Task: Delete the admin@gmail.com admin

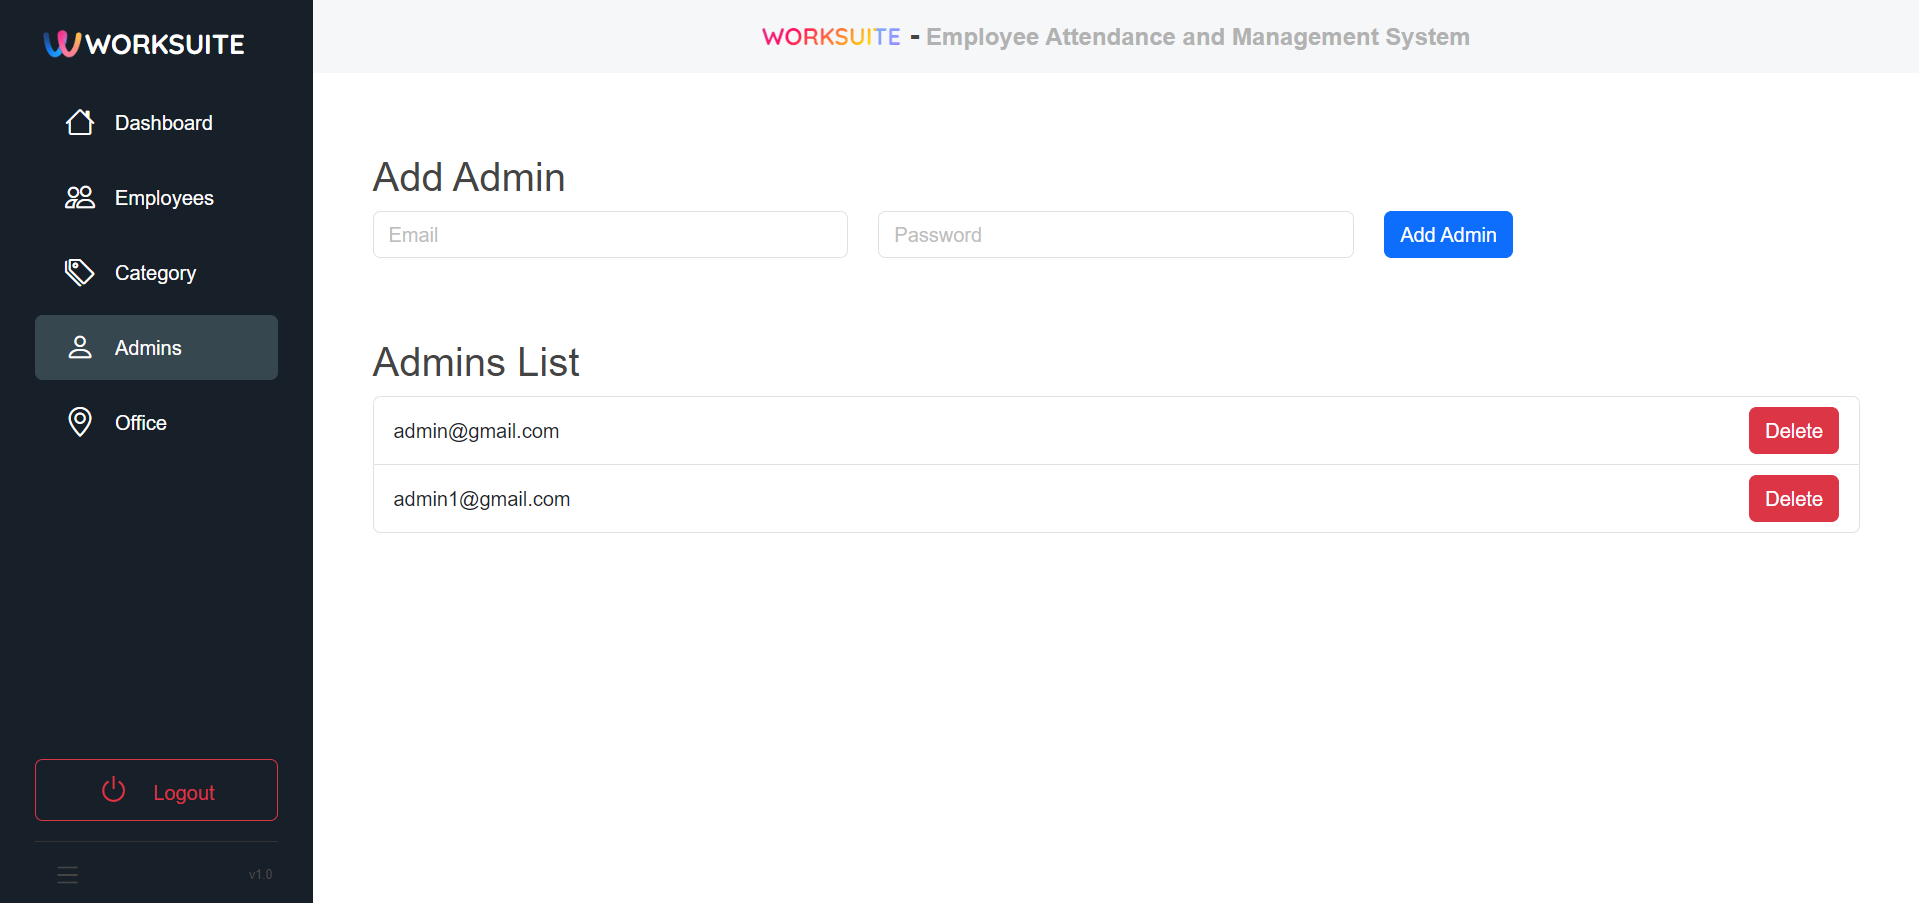Action: pyautogui.click(x=1793, y=431)
